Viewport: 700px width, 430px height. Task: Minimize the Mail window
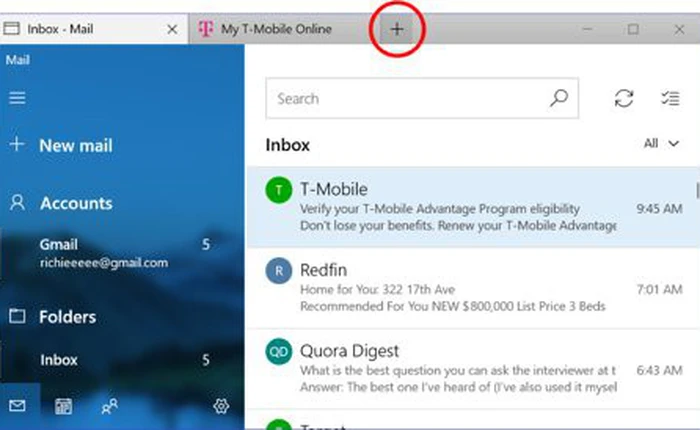588,29
